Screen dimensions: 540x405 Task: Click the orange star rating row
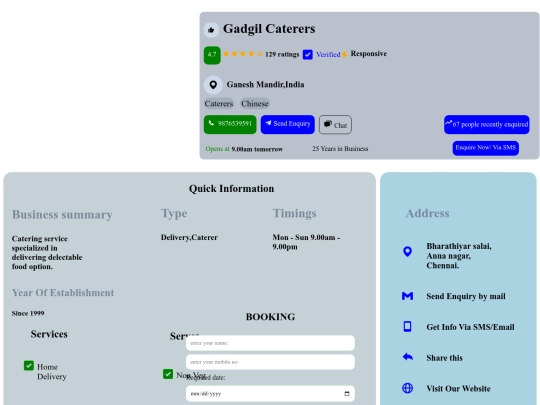243,54
